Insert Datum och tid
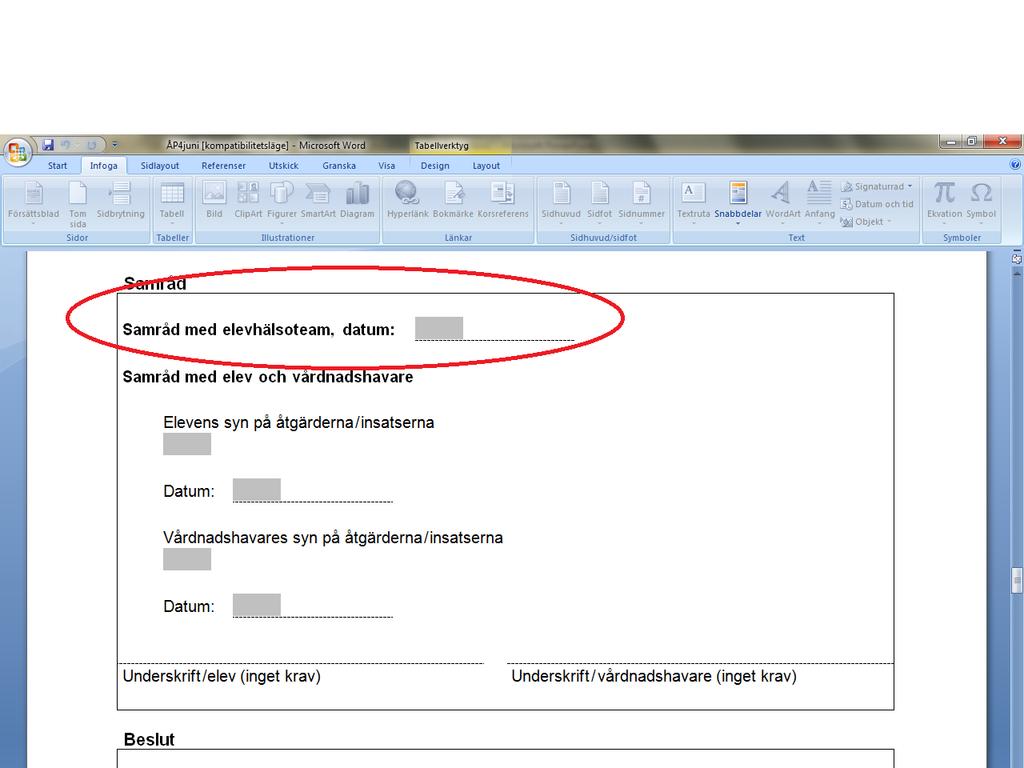1024x768 pixels. click(x=876, y=204)
